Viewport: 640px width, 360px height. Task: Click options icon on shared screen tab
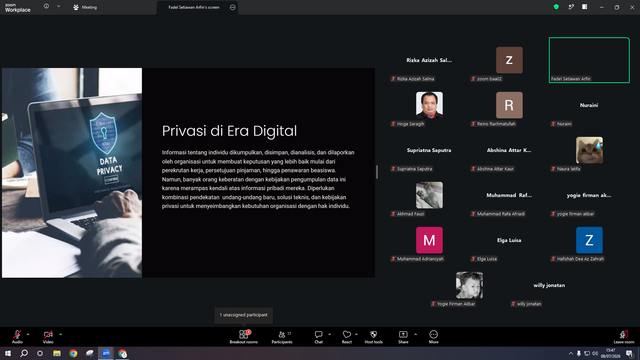[x=233, y=7]
